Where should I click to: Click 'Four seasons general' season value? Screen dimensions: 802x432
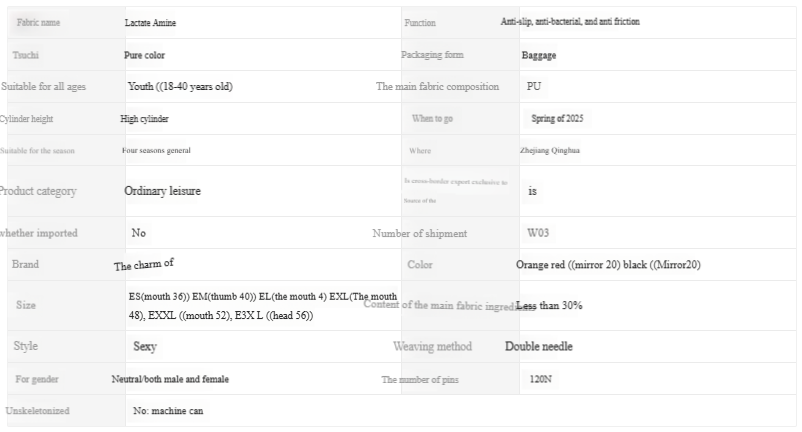156,151
